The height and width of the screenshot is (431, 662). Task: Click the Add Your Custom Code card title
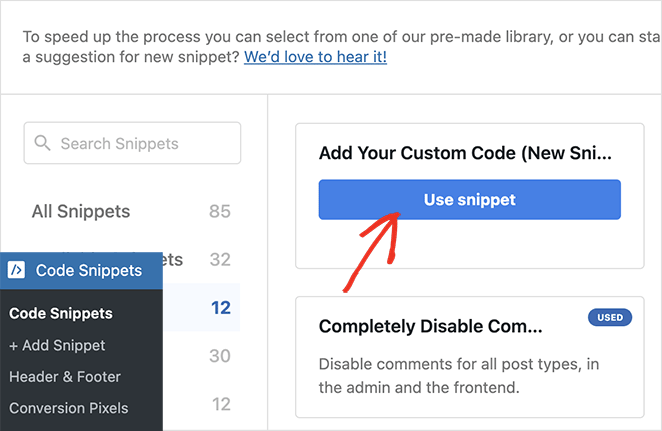pyautogui.click(x=464, y=153)
